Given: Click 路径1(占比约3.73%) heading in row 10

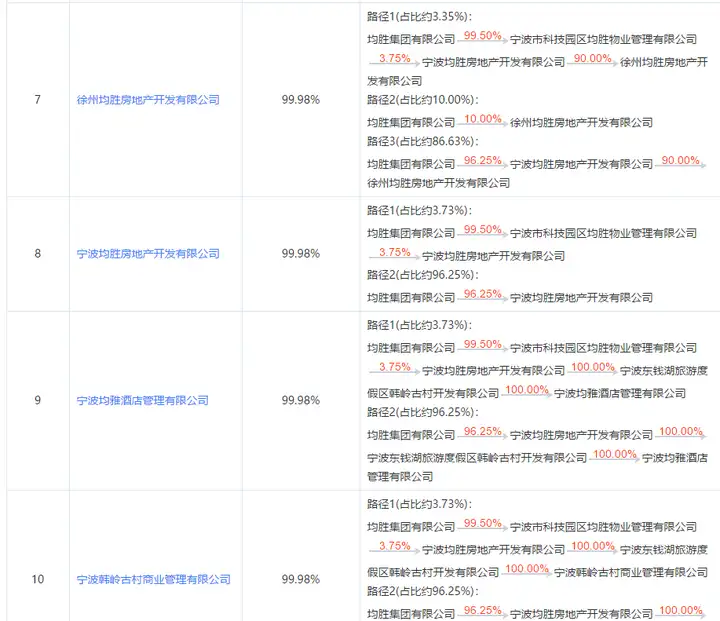Looking at the screenshot, I should click(419, 504).
